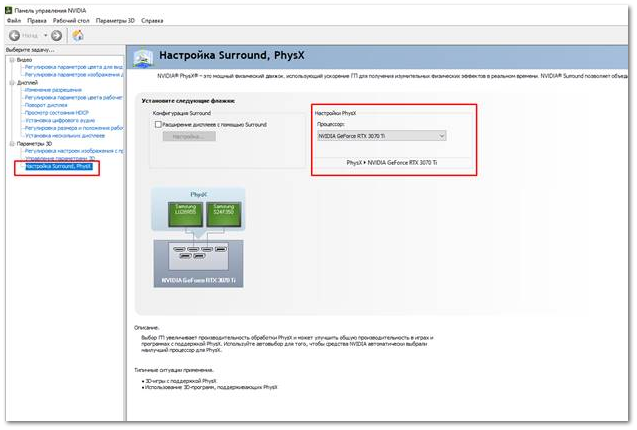Screen dimensions: 637x430
Task: Open 'Регулировка параметров цвета рабочего стола' task
Action: (74, 98)
